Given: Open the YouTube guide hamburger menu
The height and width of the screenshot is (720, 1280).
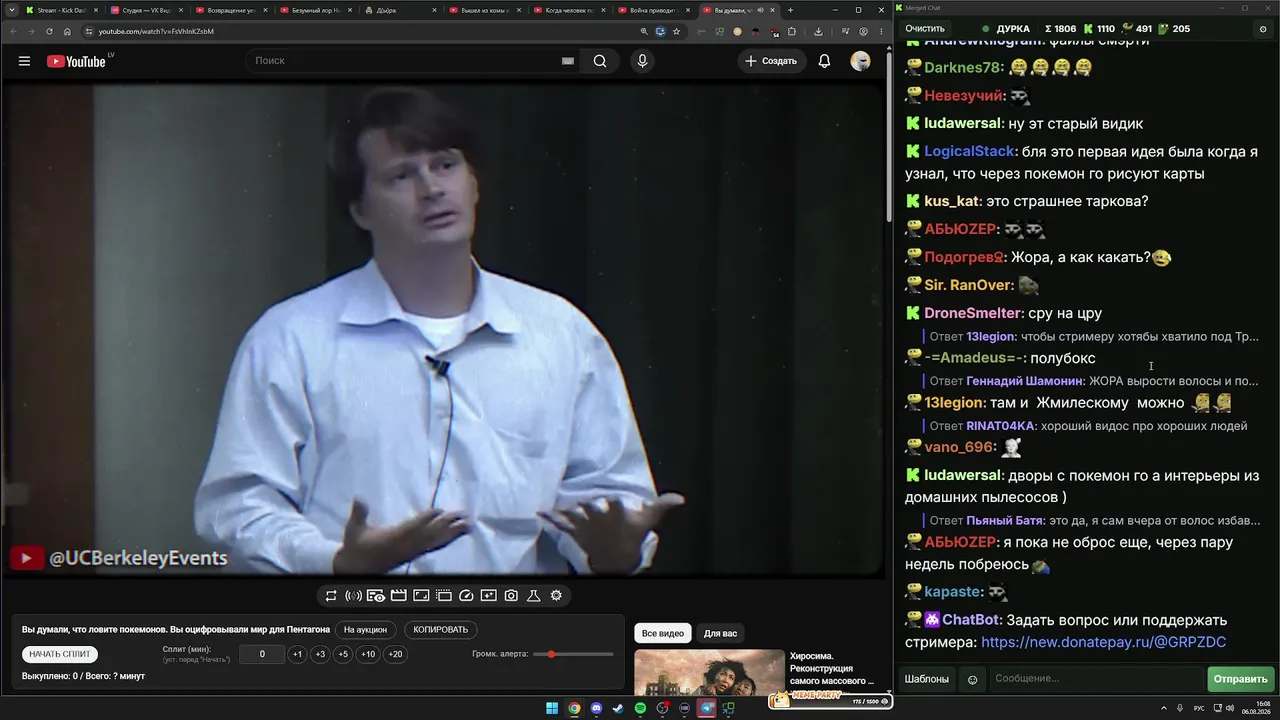Looking at the screenshot, I should coord(24,61).
